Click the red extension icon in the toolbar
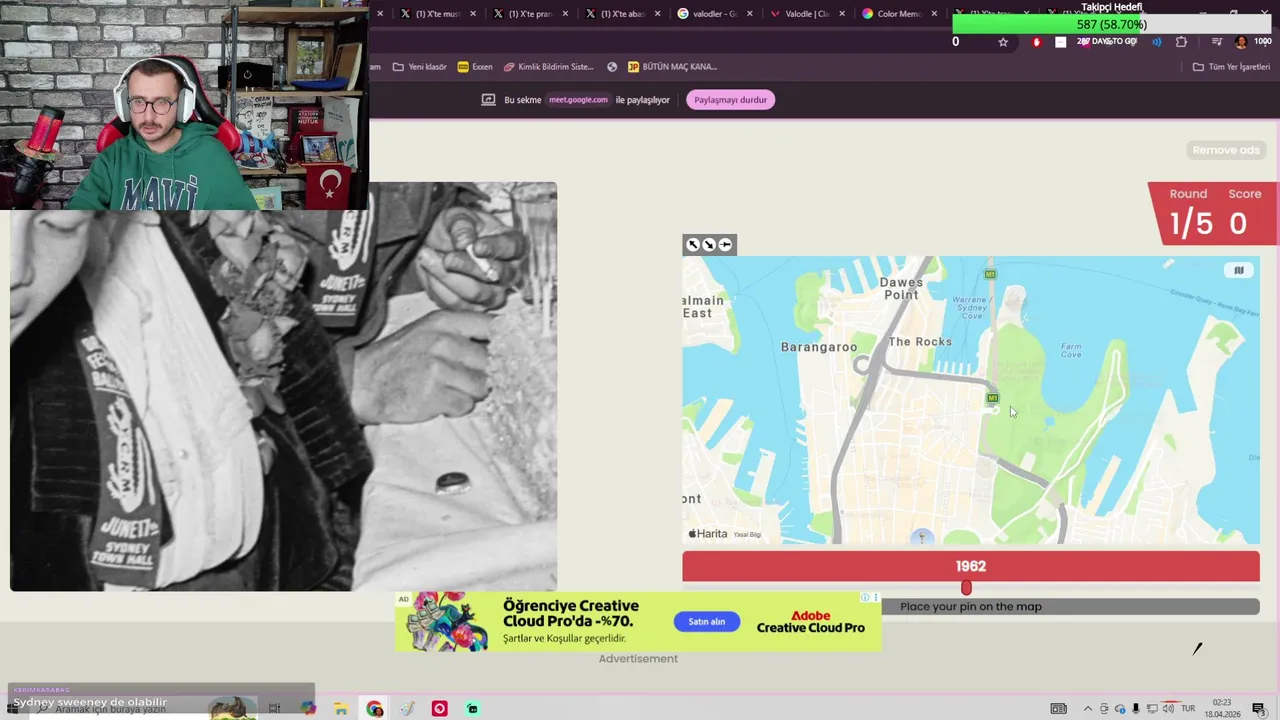 coord(1037,42)
